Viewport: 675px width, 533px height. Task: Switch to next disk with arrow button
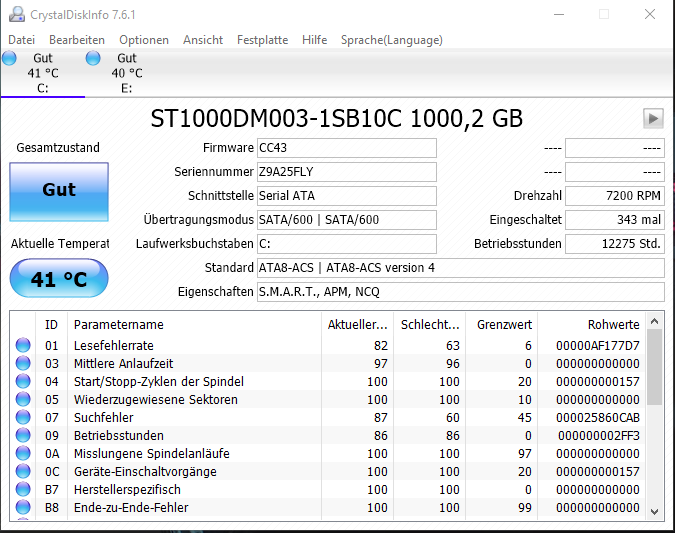click(653, 118)
